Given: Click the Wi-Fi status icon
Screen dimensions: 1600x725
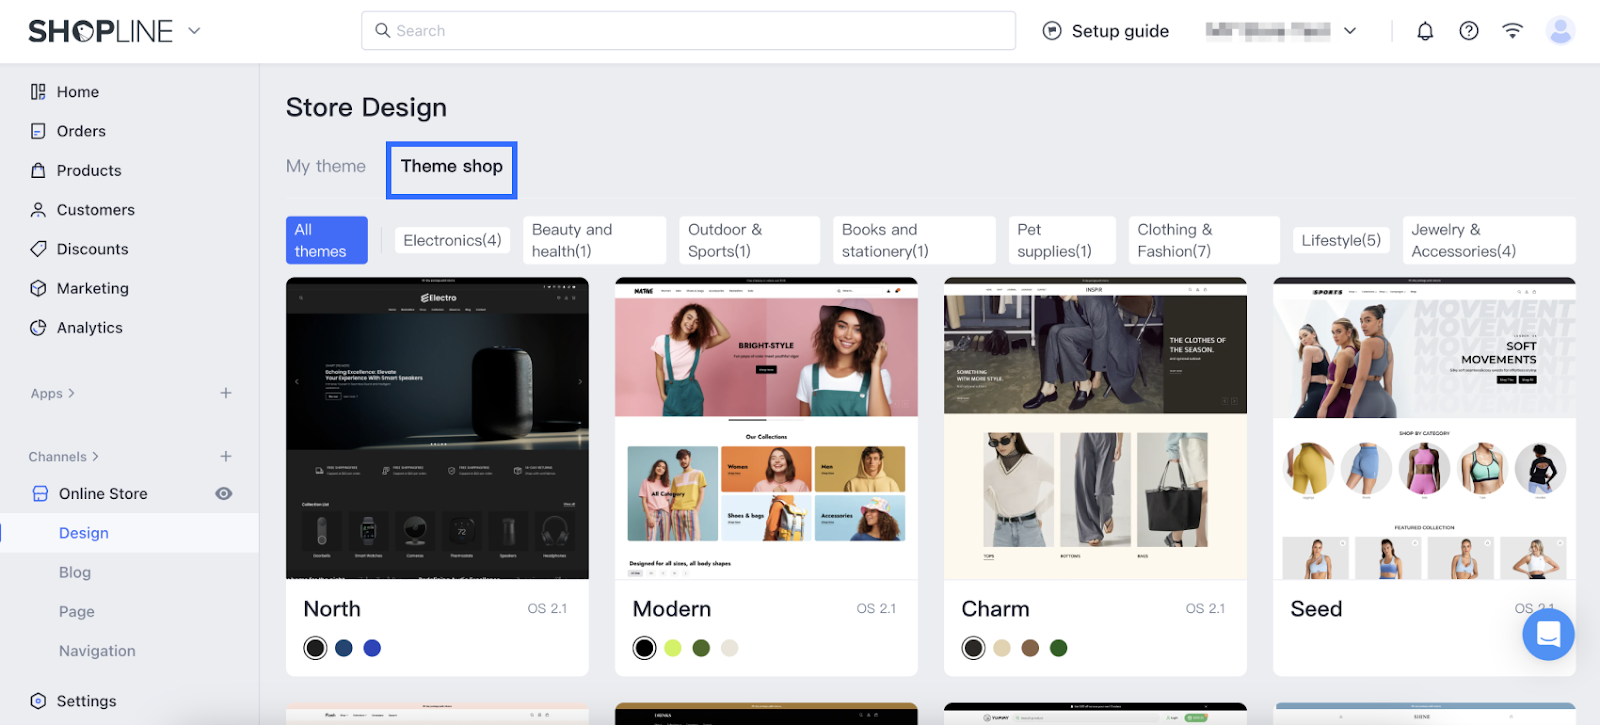Looking at the screenshot, I should click(1512, 31).
